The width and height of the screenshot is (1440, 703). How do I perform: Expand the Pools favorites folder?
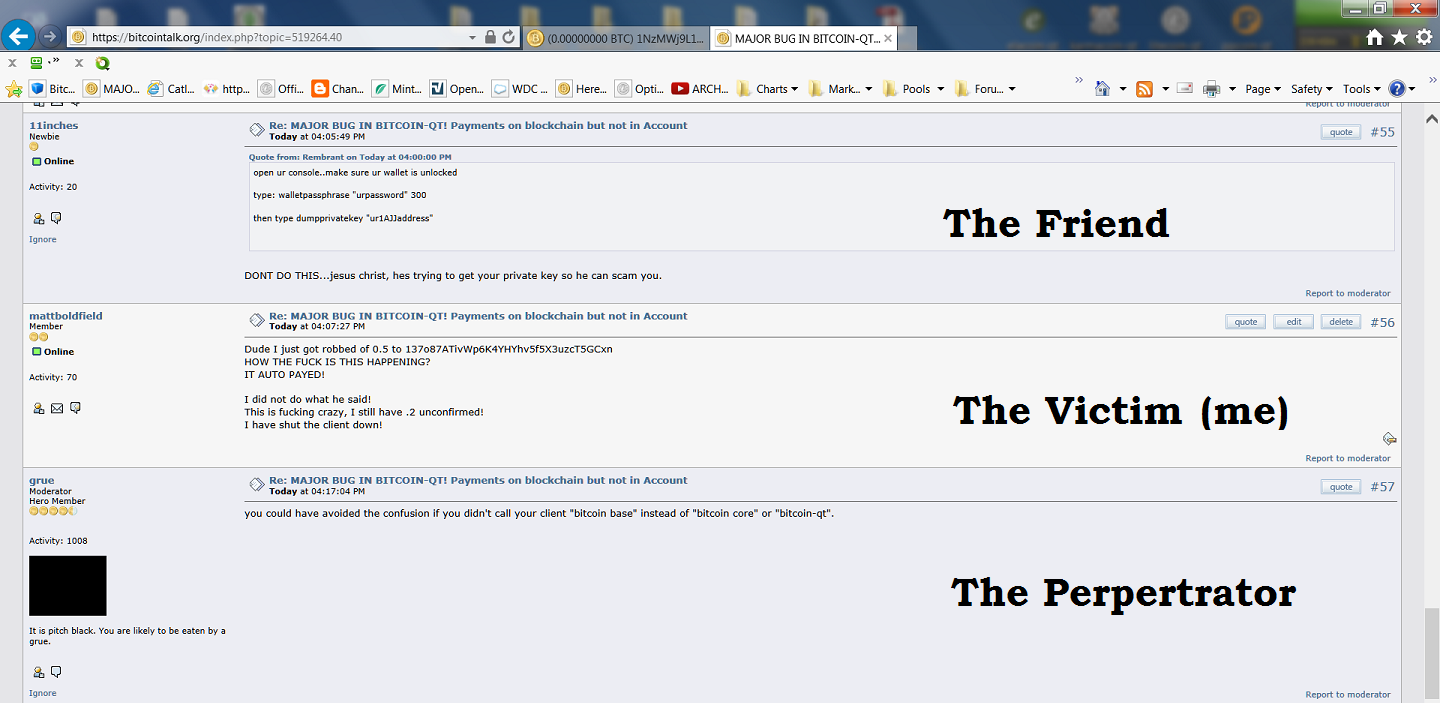913,89
